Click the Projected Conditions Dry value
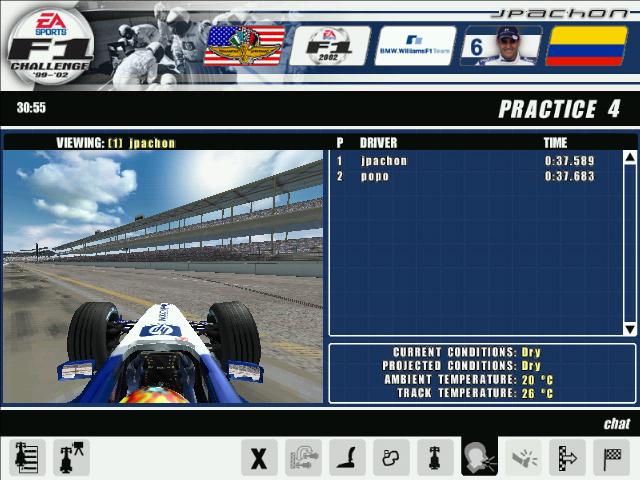 [531, 366]
